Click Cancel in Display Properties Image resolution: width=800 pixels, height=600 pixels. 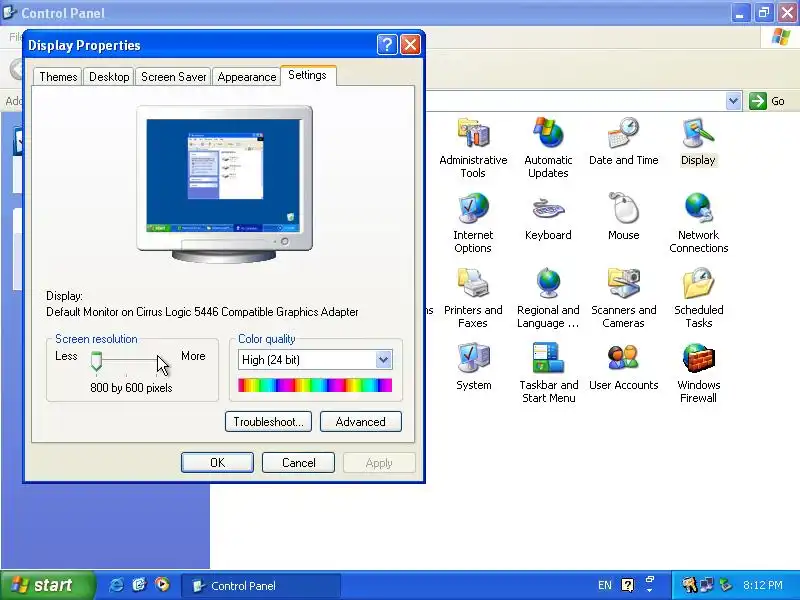coord(298,463)
